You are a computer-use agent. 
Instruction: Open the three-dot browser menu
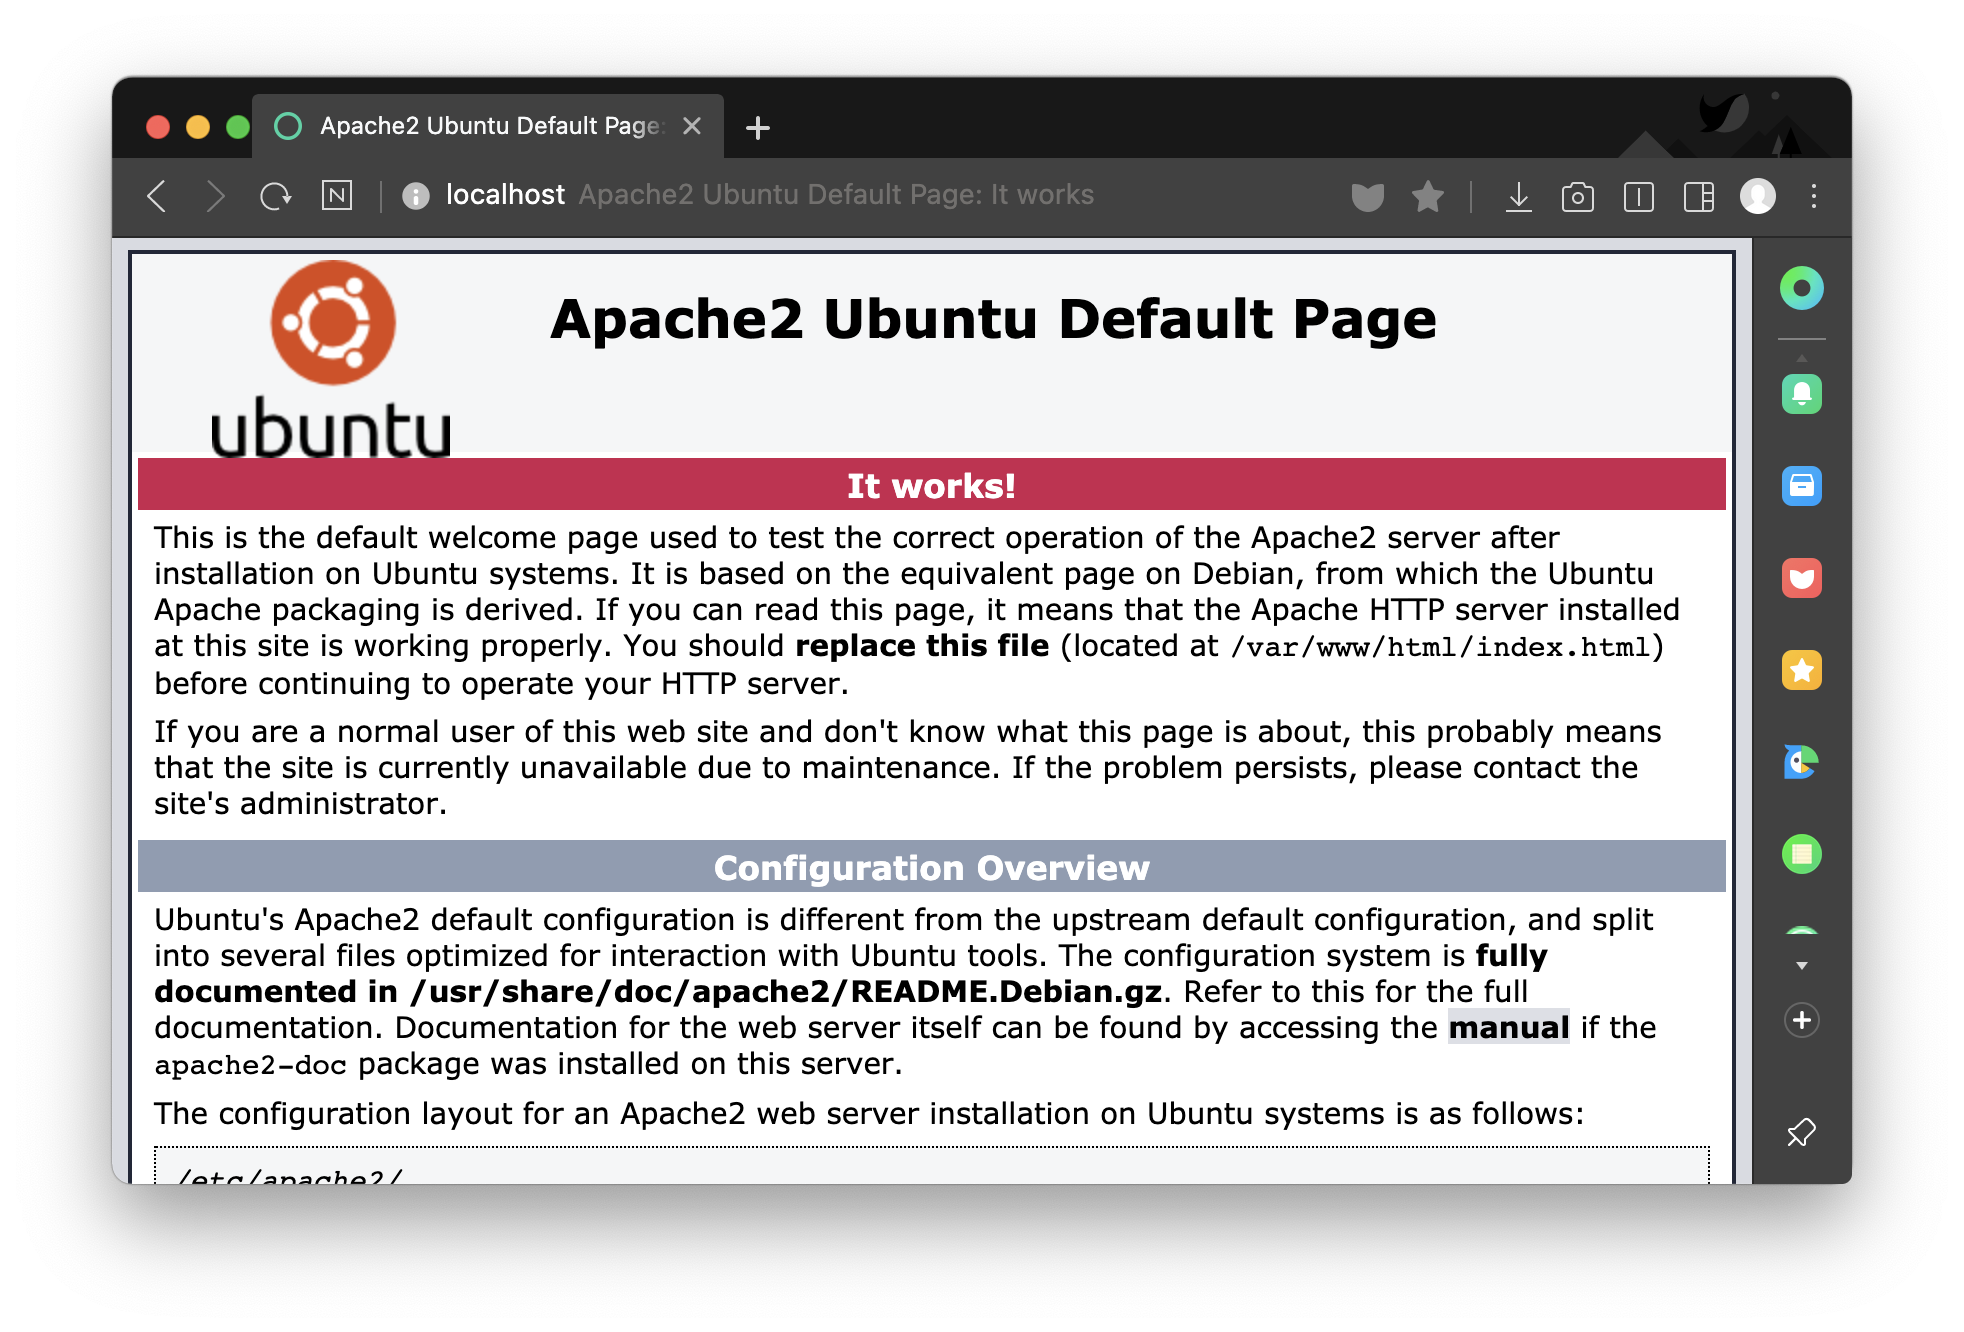click(1813, 196)
